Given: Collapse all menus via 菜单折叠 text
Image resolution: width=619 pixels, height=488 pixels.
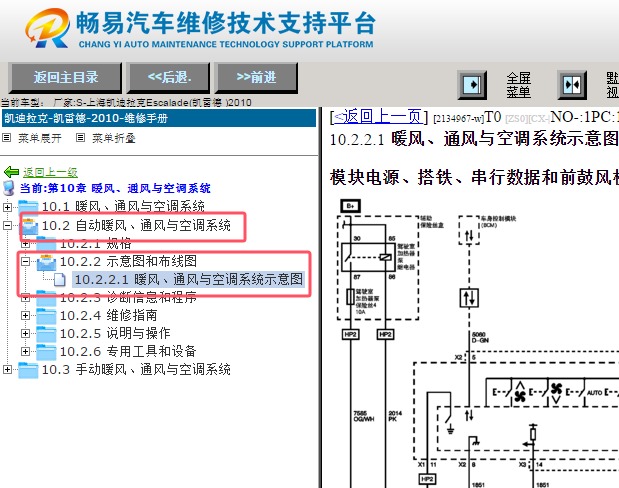Looking at the screenshot, I should pos(114,138).
